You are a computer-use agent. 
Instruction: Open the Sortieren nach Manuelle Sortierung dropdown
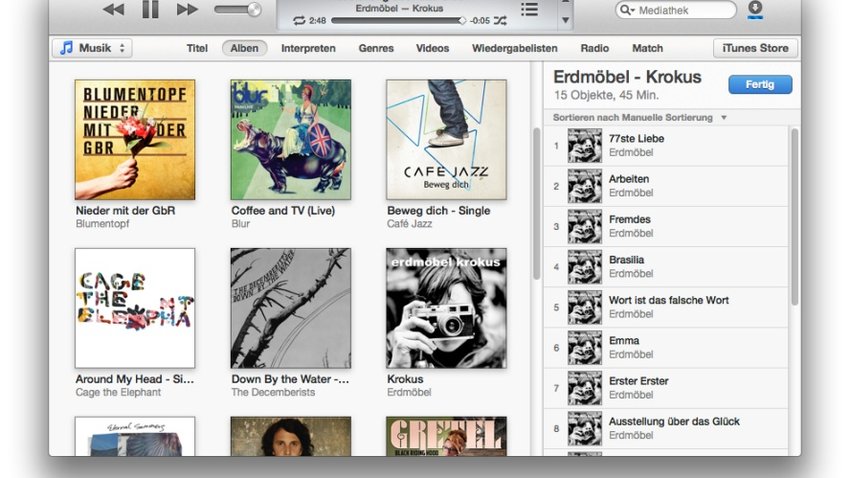pos(640,118)
